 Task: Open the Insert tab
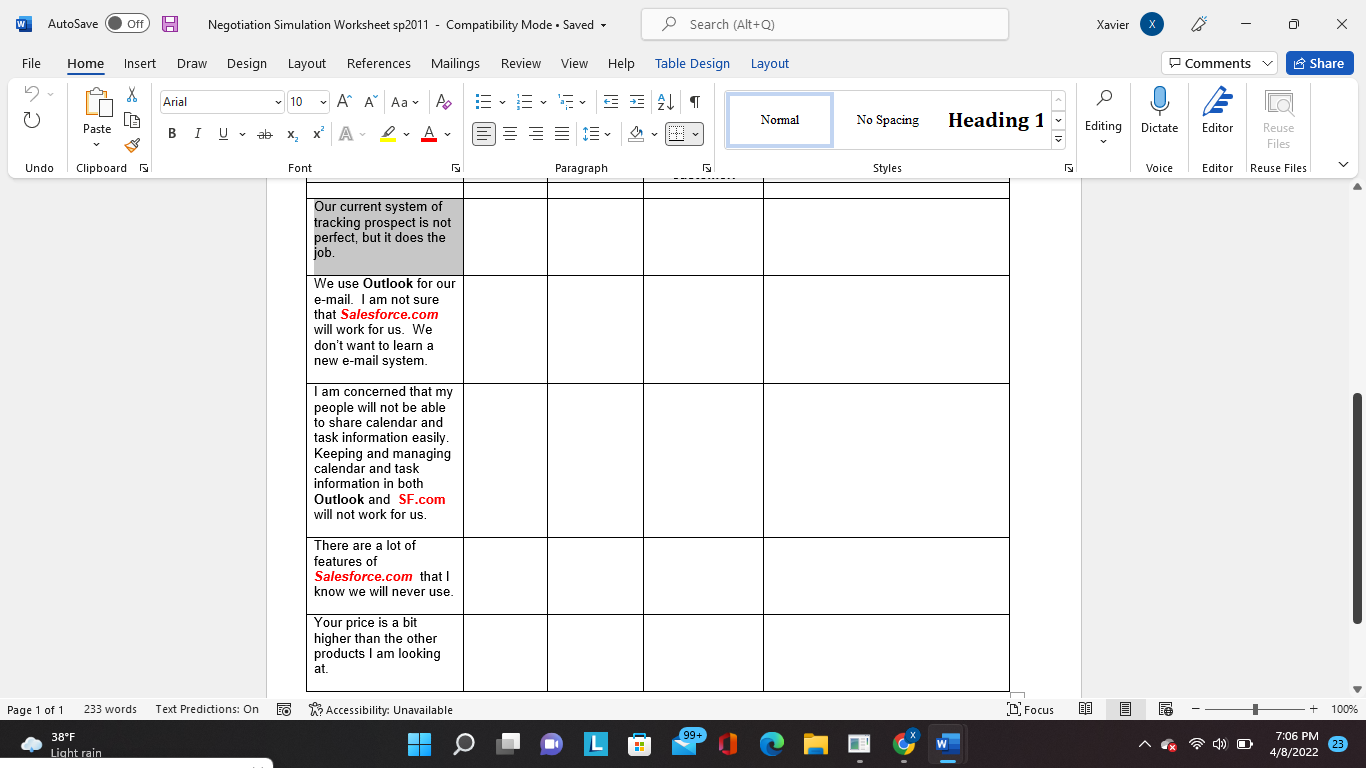[140, 63]
